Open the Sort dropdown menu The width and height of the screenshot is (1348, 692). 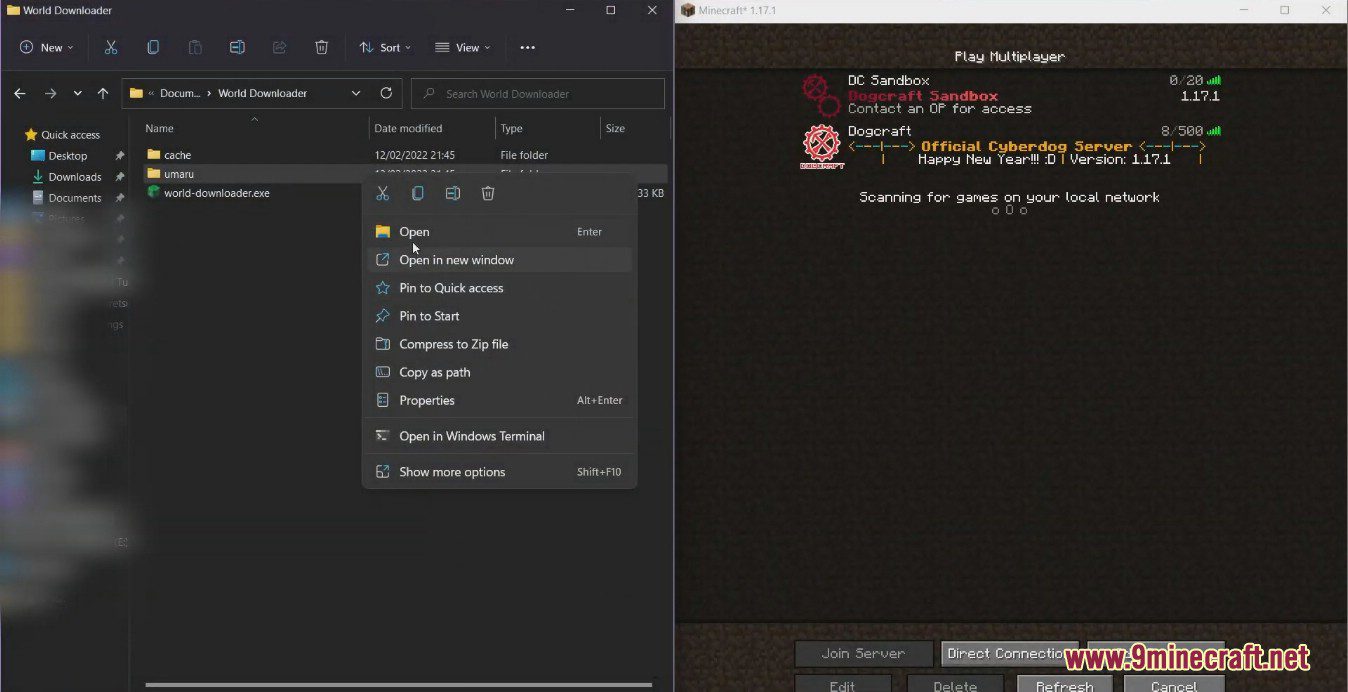tap(384, 47)
